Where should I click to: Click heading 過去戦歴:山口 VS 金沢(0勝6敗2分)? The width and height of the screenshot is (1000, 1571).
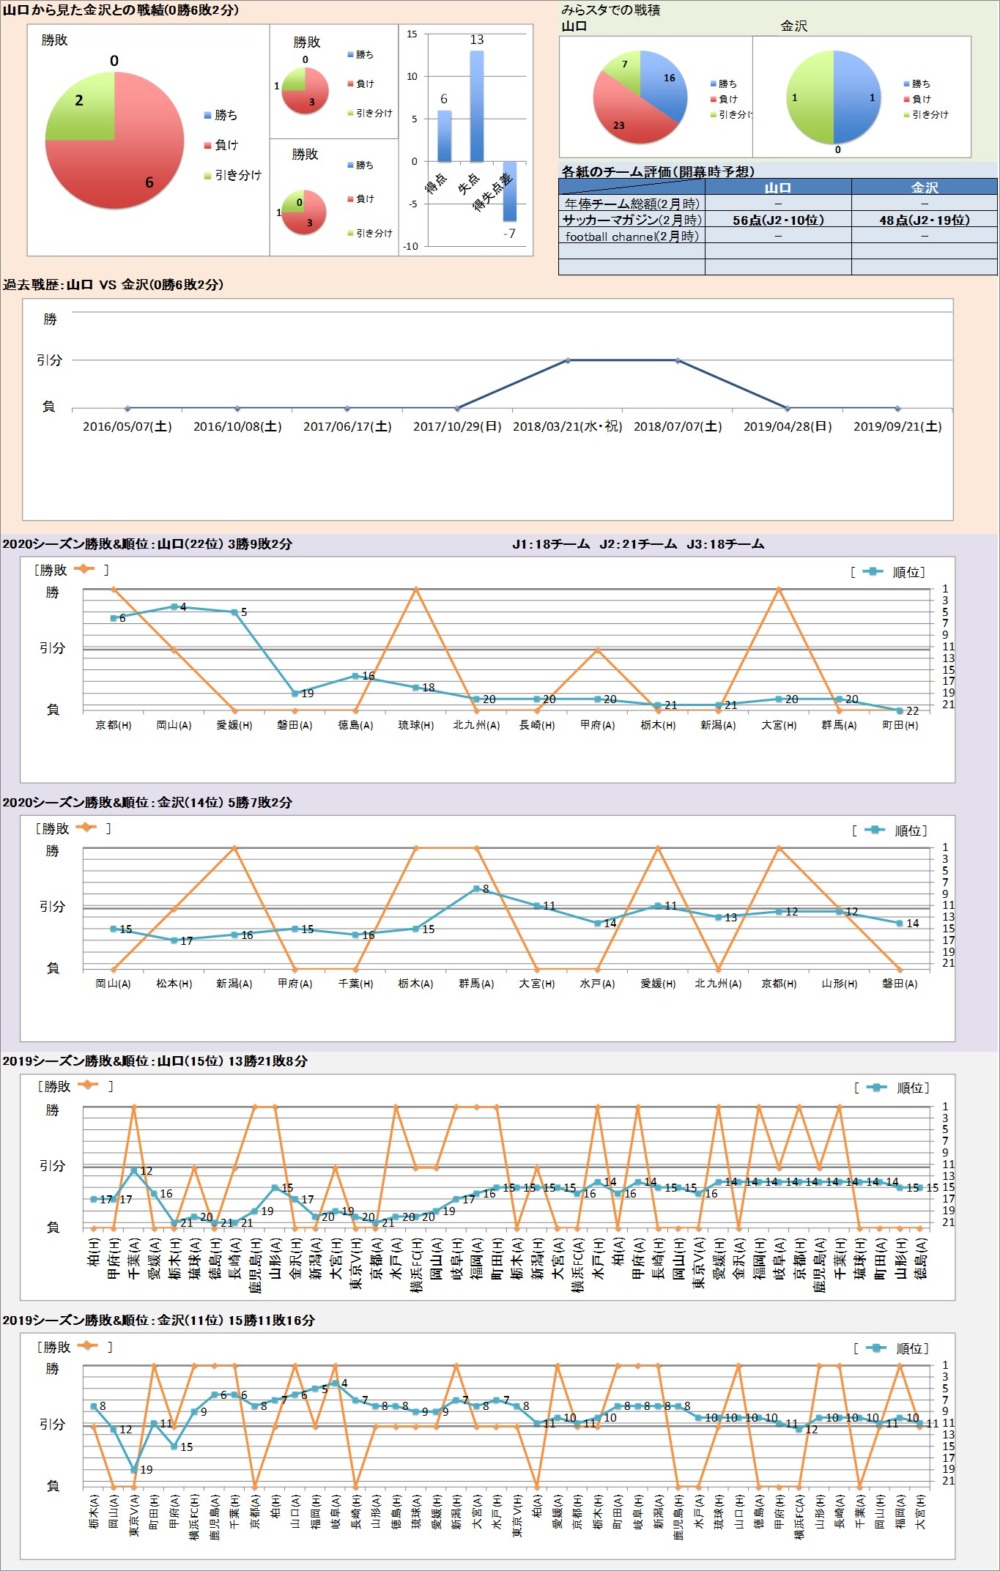click(x=113, y=285)
